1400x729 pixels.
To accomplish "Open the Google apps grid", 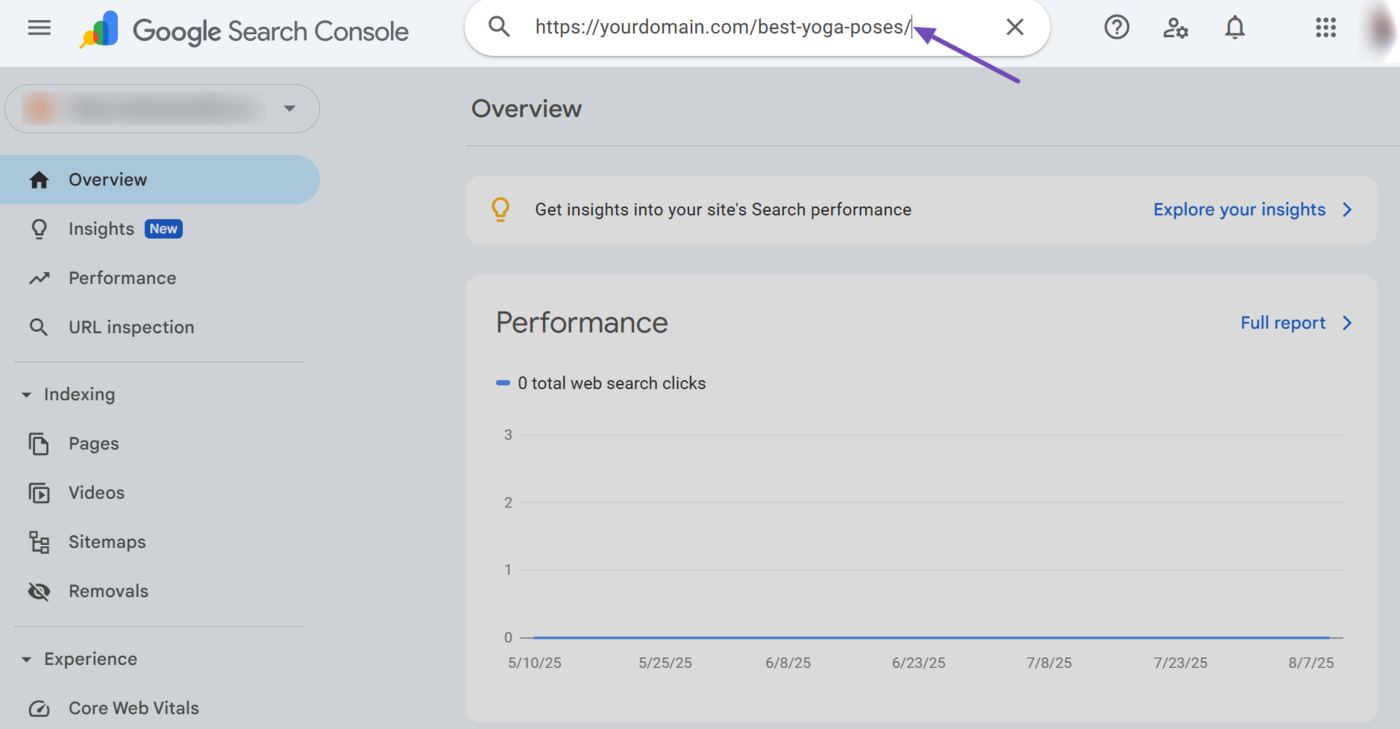I will coord(1325,28).
